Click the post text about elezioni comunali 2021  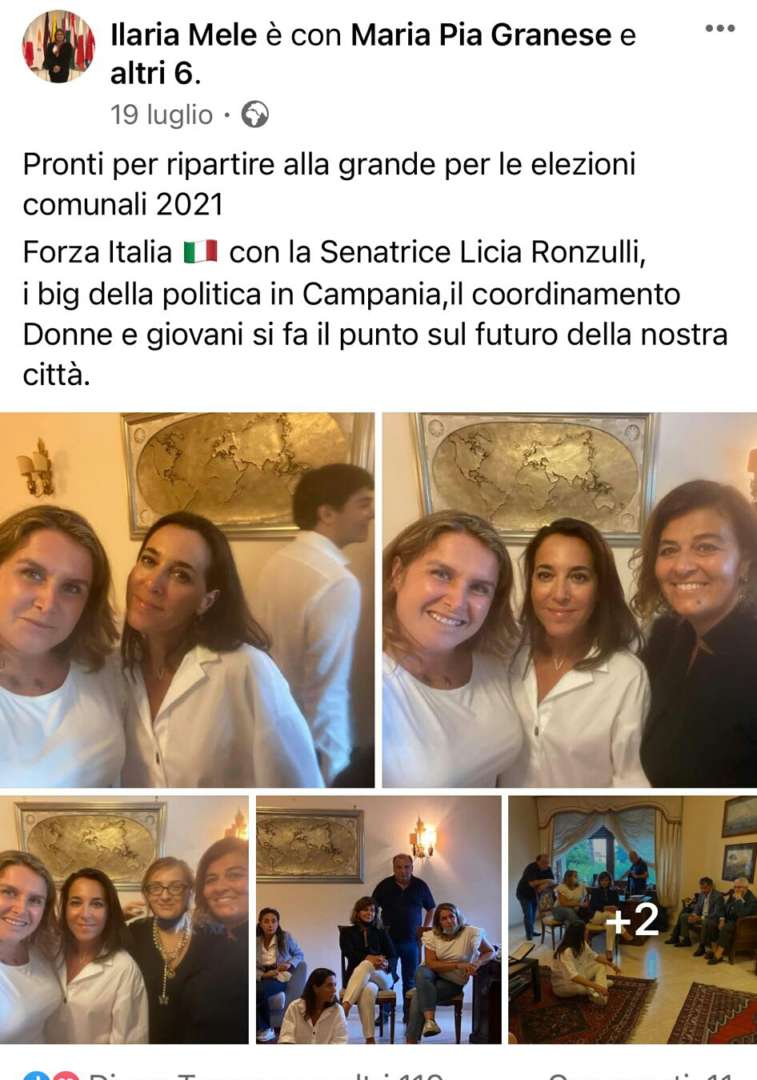tap(329, 185)
